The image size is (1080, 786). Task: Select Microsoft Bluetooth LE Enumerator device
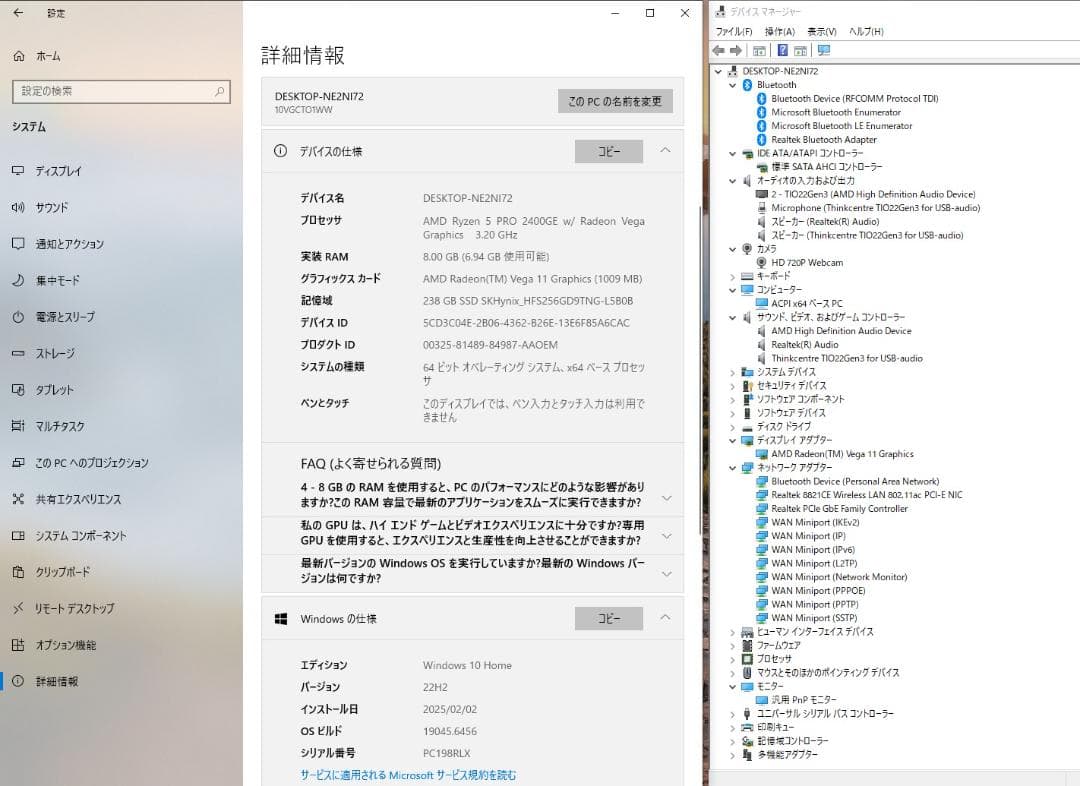842,125
